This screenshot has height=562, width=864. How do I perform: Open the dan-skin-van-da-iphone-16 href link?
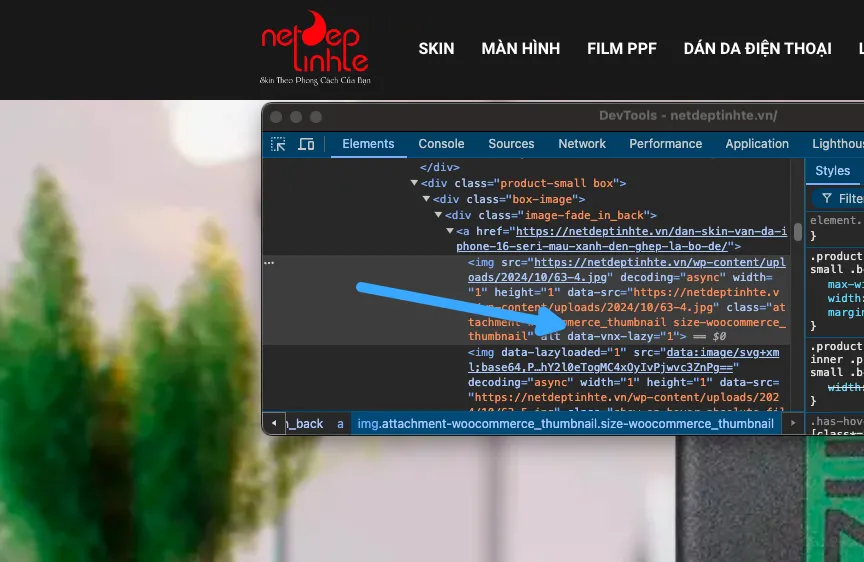(622, 239)
